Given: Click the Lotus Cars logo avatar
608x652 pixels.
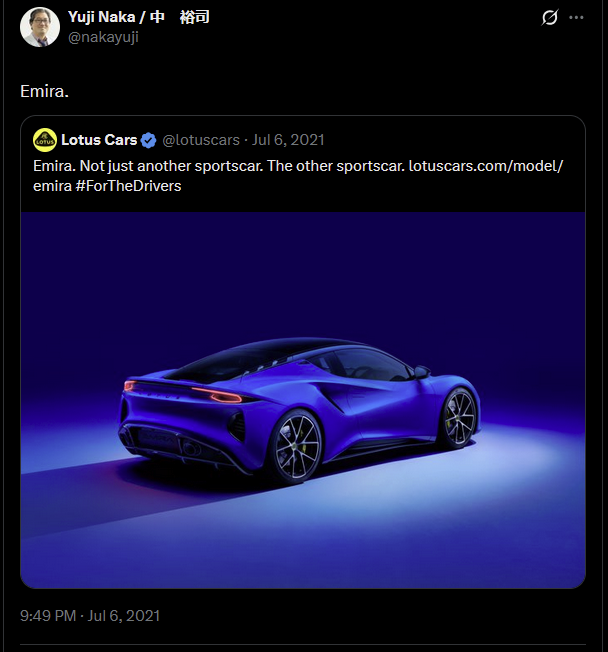Looking at the screenshot, I should [44, 140].
